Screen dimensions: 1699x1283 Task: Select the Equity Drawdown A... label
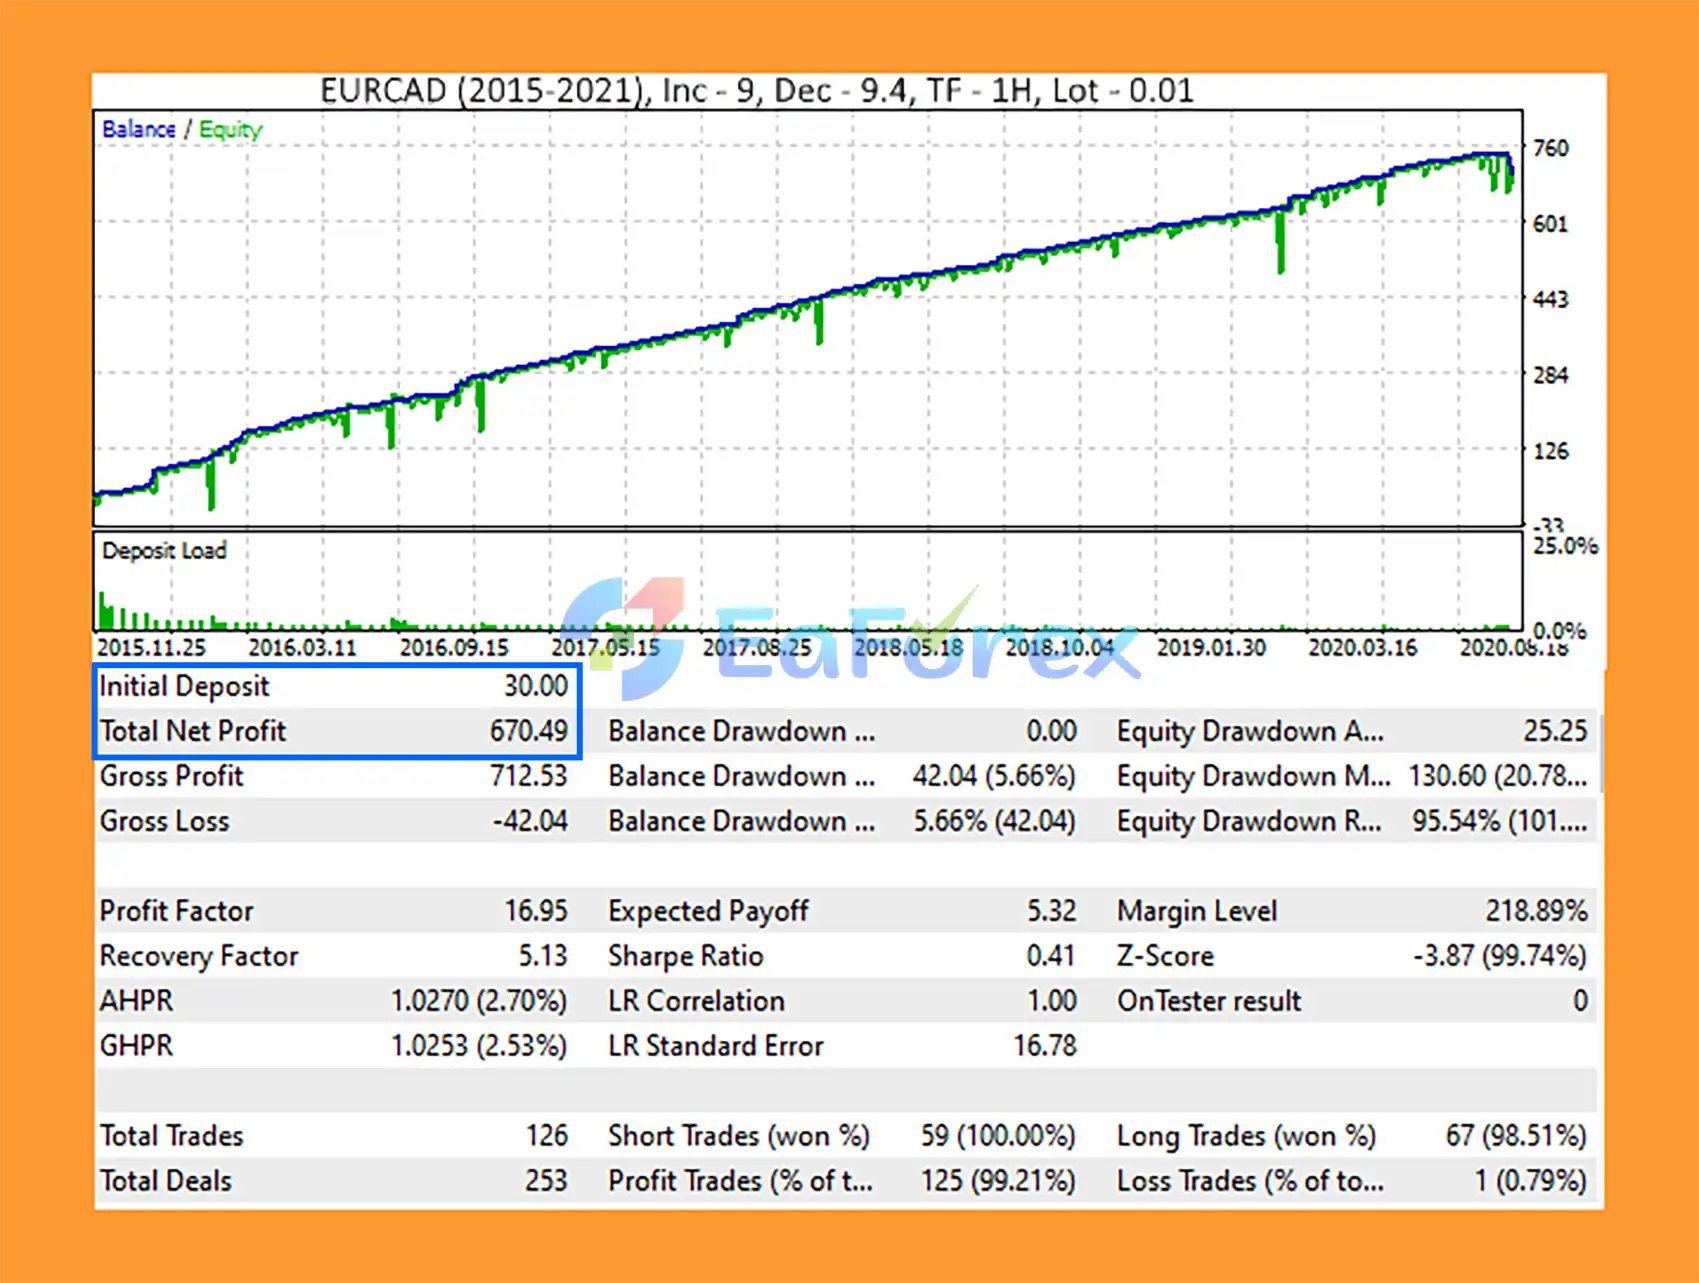pyautogui.click(x=1250, y=732)
